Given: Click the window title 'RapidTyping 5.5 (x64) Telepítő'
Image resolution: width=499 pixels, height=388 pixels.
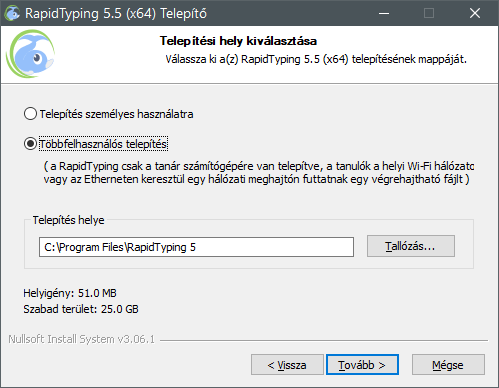Looking at the screenshot, I should 116,14.
